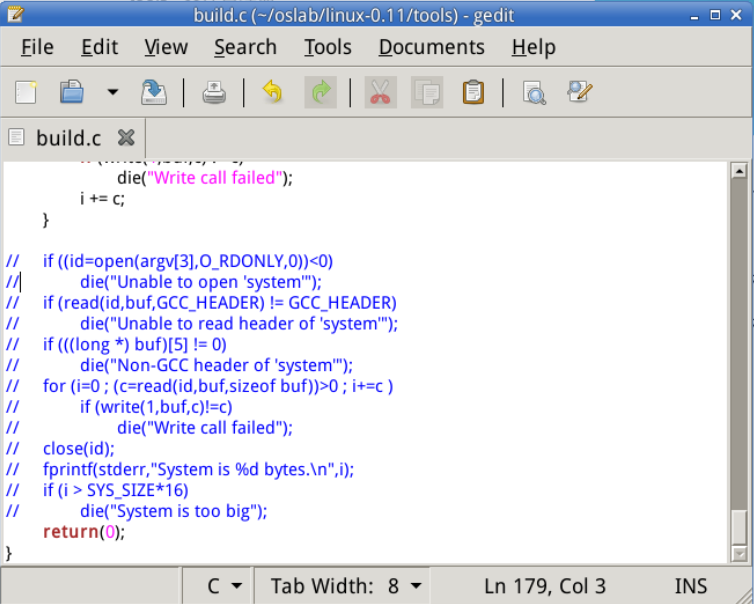Click the scrollbar down arrow
Viewport: 754px width, 604px height.
(739, 555)
